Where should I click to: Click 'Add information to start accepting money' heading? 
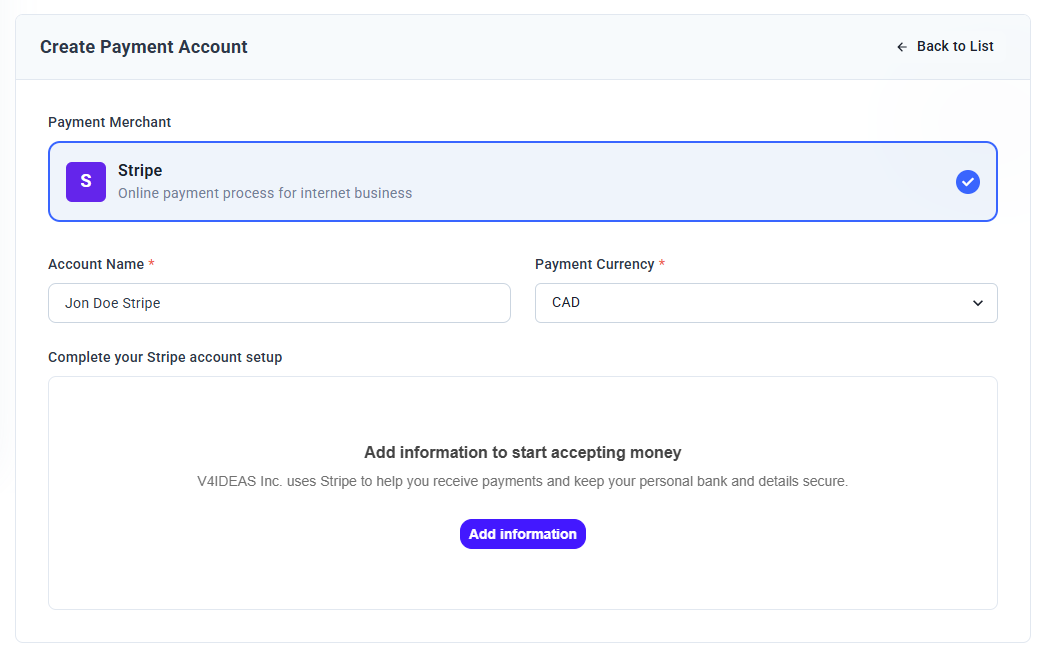click(522, 452)
